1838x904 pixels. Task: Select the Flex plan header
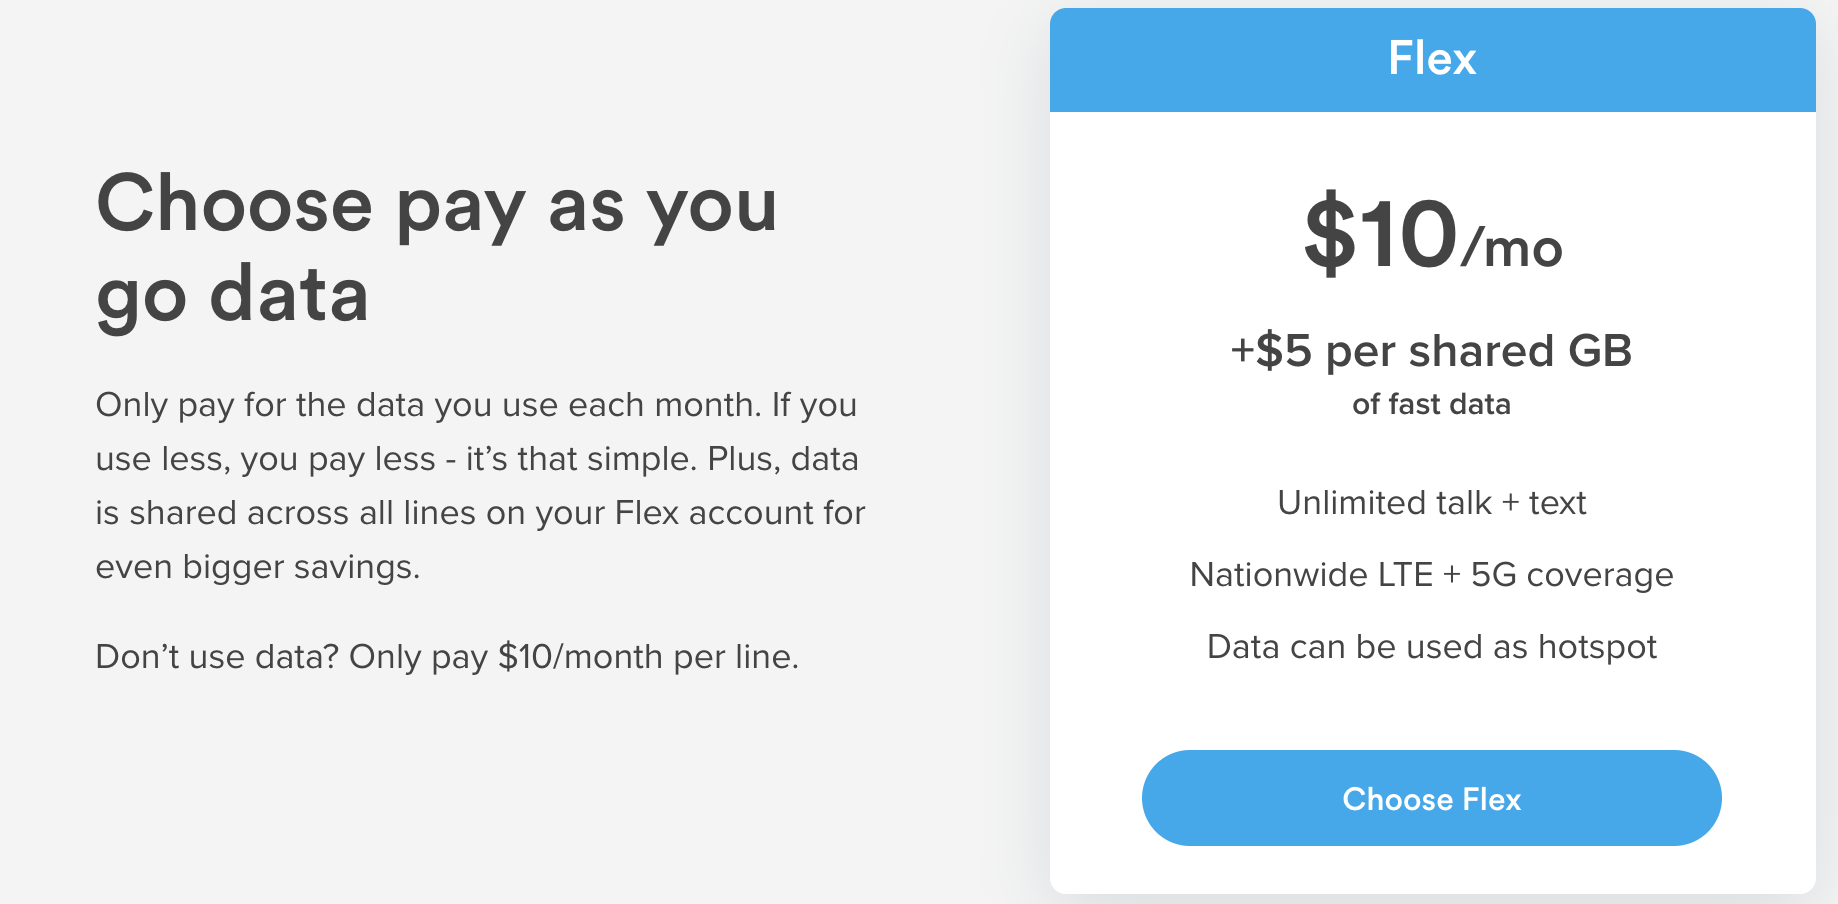1433,59
